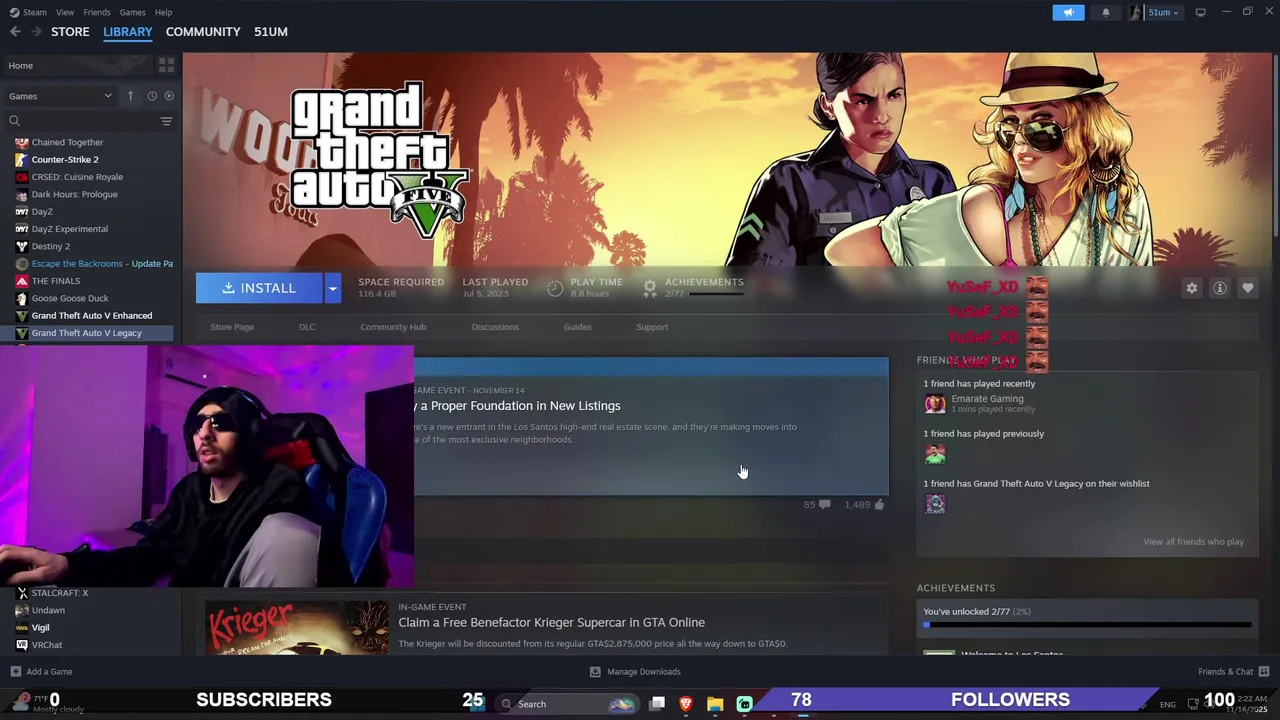Select Vigil in game list

pos(40,628)
